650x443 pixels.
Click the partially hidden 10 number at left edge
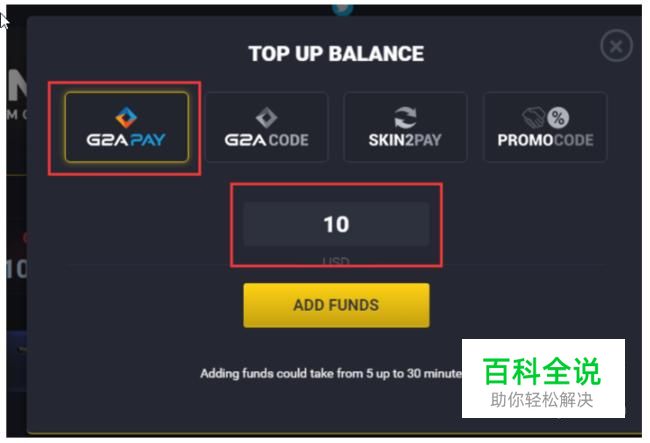click(x=17, y=269)
